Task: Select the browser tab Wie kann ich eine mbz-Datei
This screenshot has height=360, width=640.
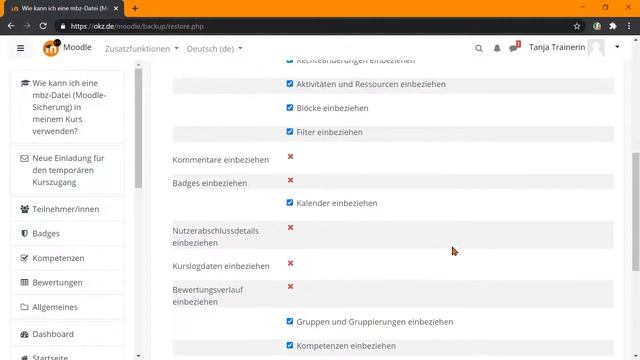Action: pos(63,9)
